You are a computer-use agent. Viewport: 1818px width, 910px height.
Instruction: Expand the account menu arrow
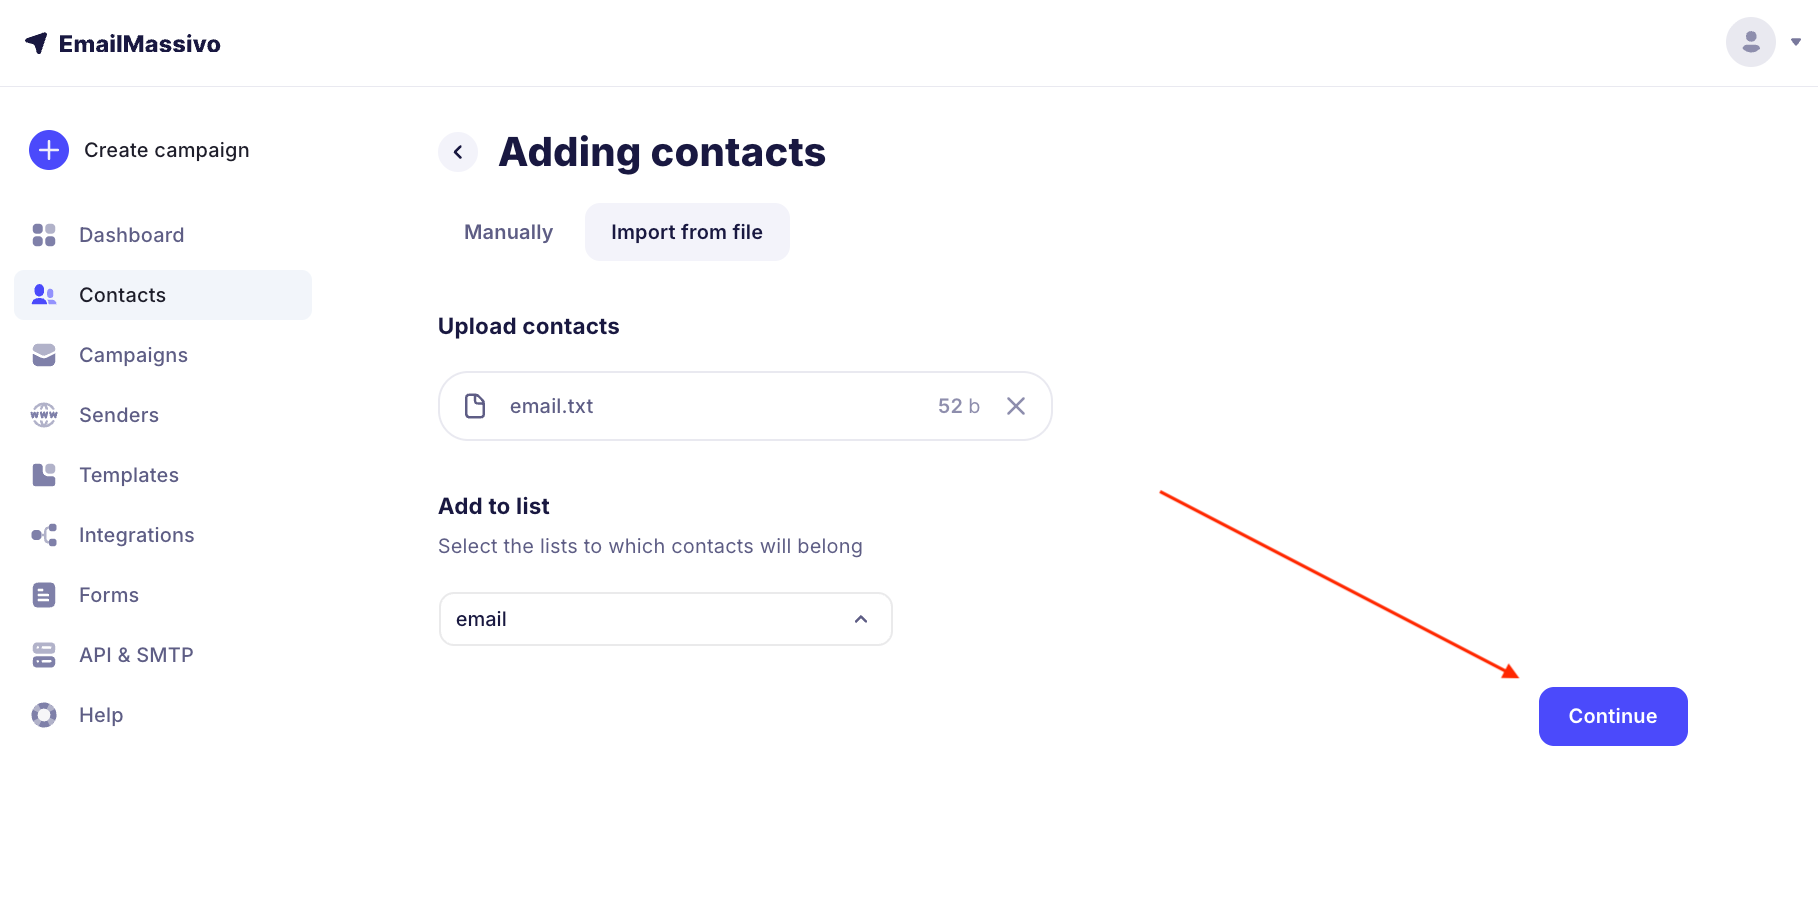(x=1796, y=42)
